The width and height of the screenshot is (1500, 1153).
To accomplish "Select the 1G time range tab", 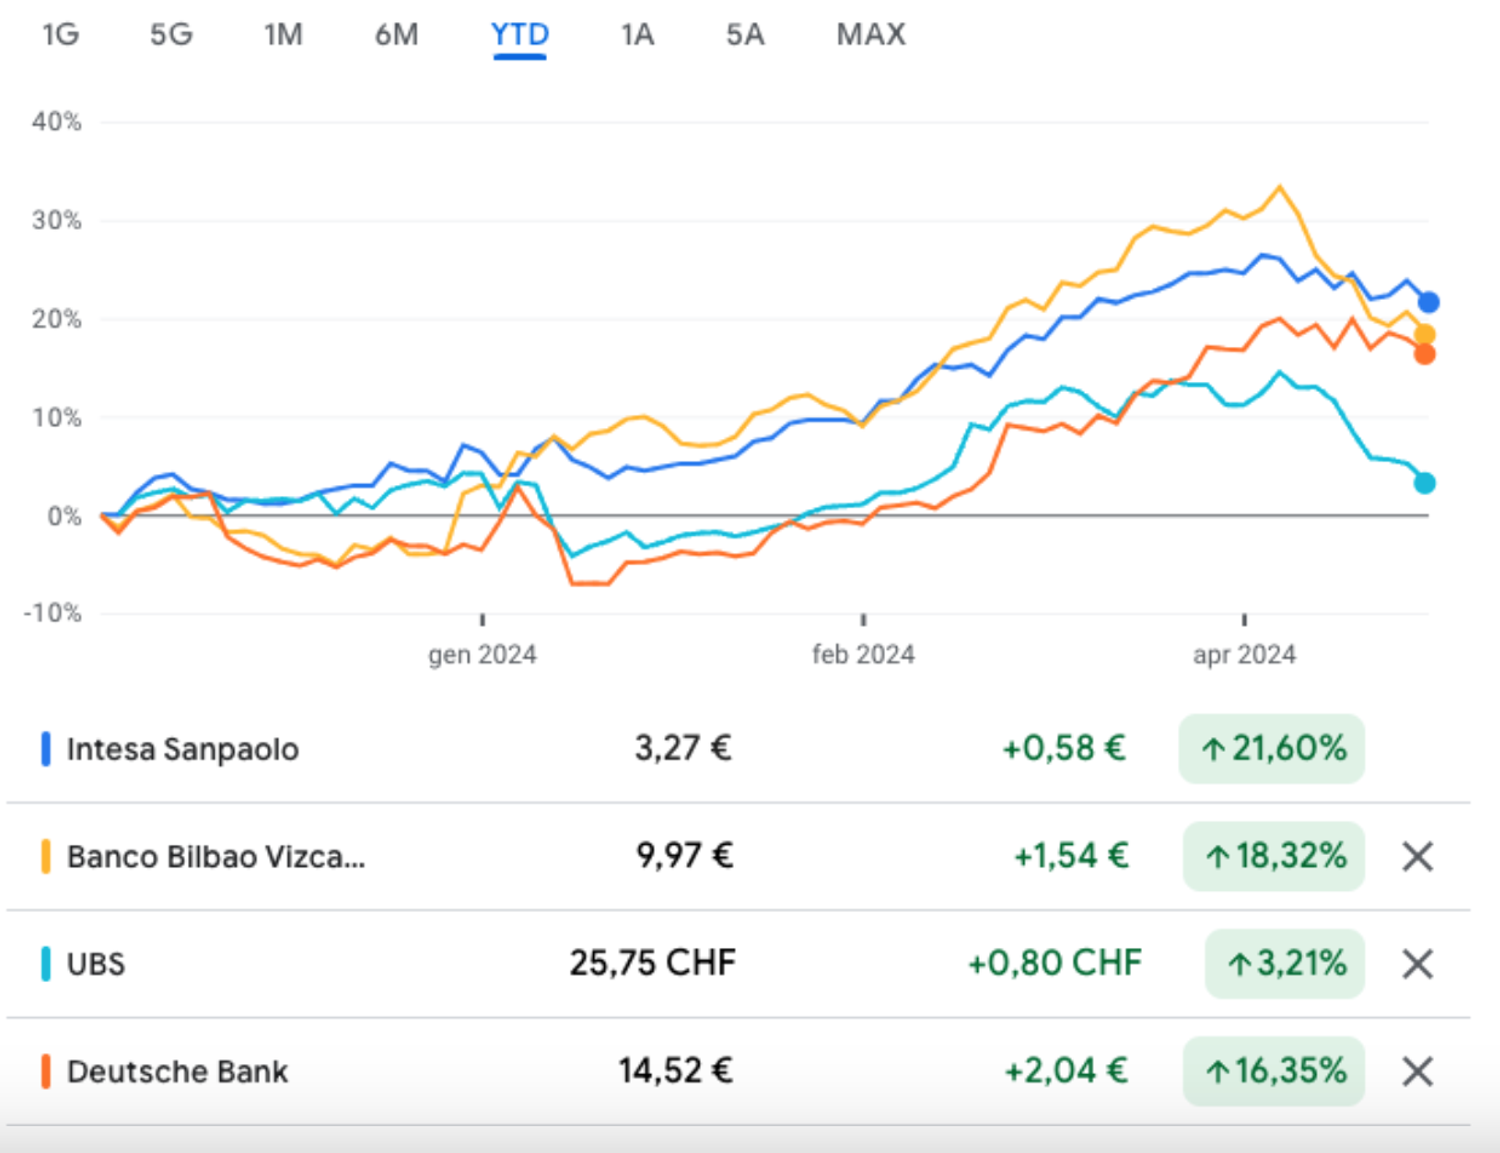I will point(61,35).
